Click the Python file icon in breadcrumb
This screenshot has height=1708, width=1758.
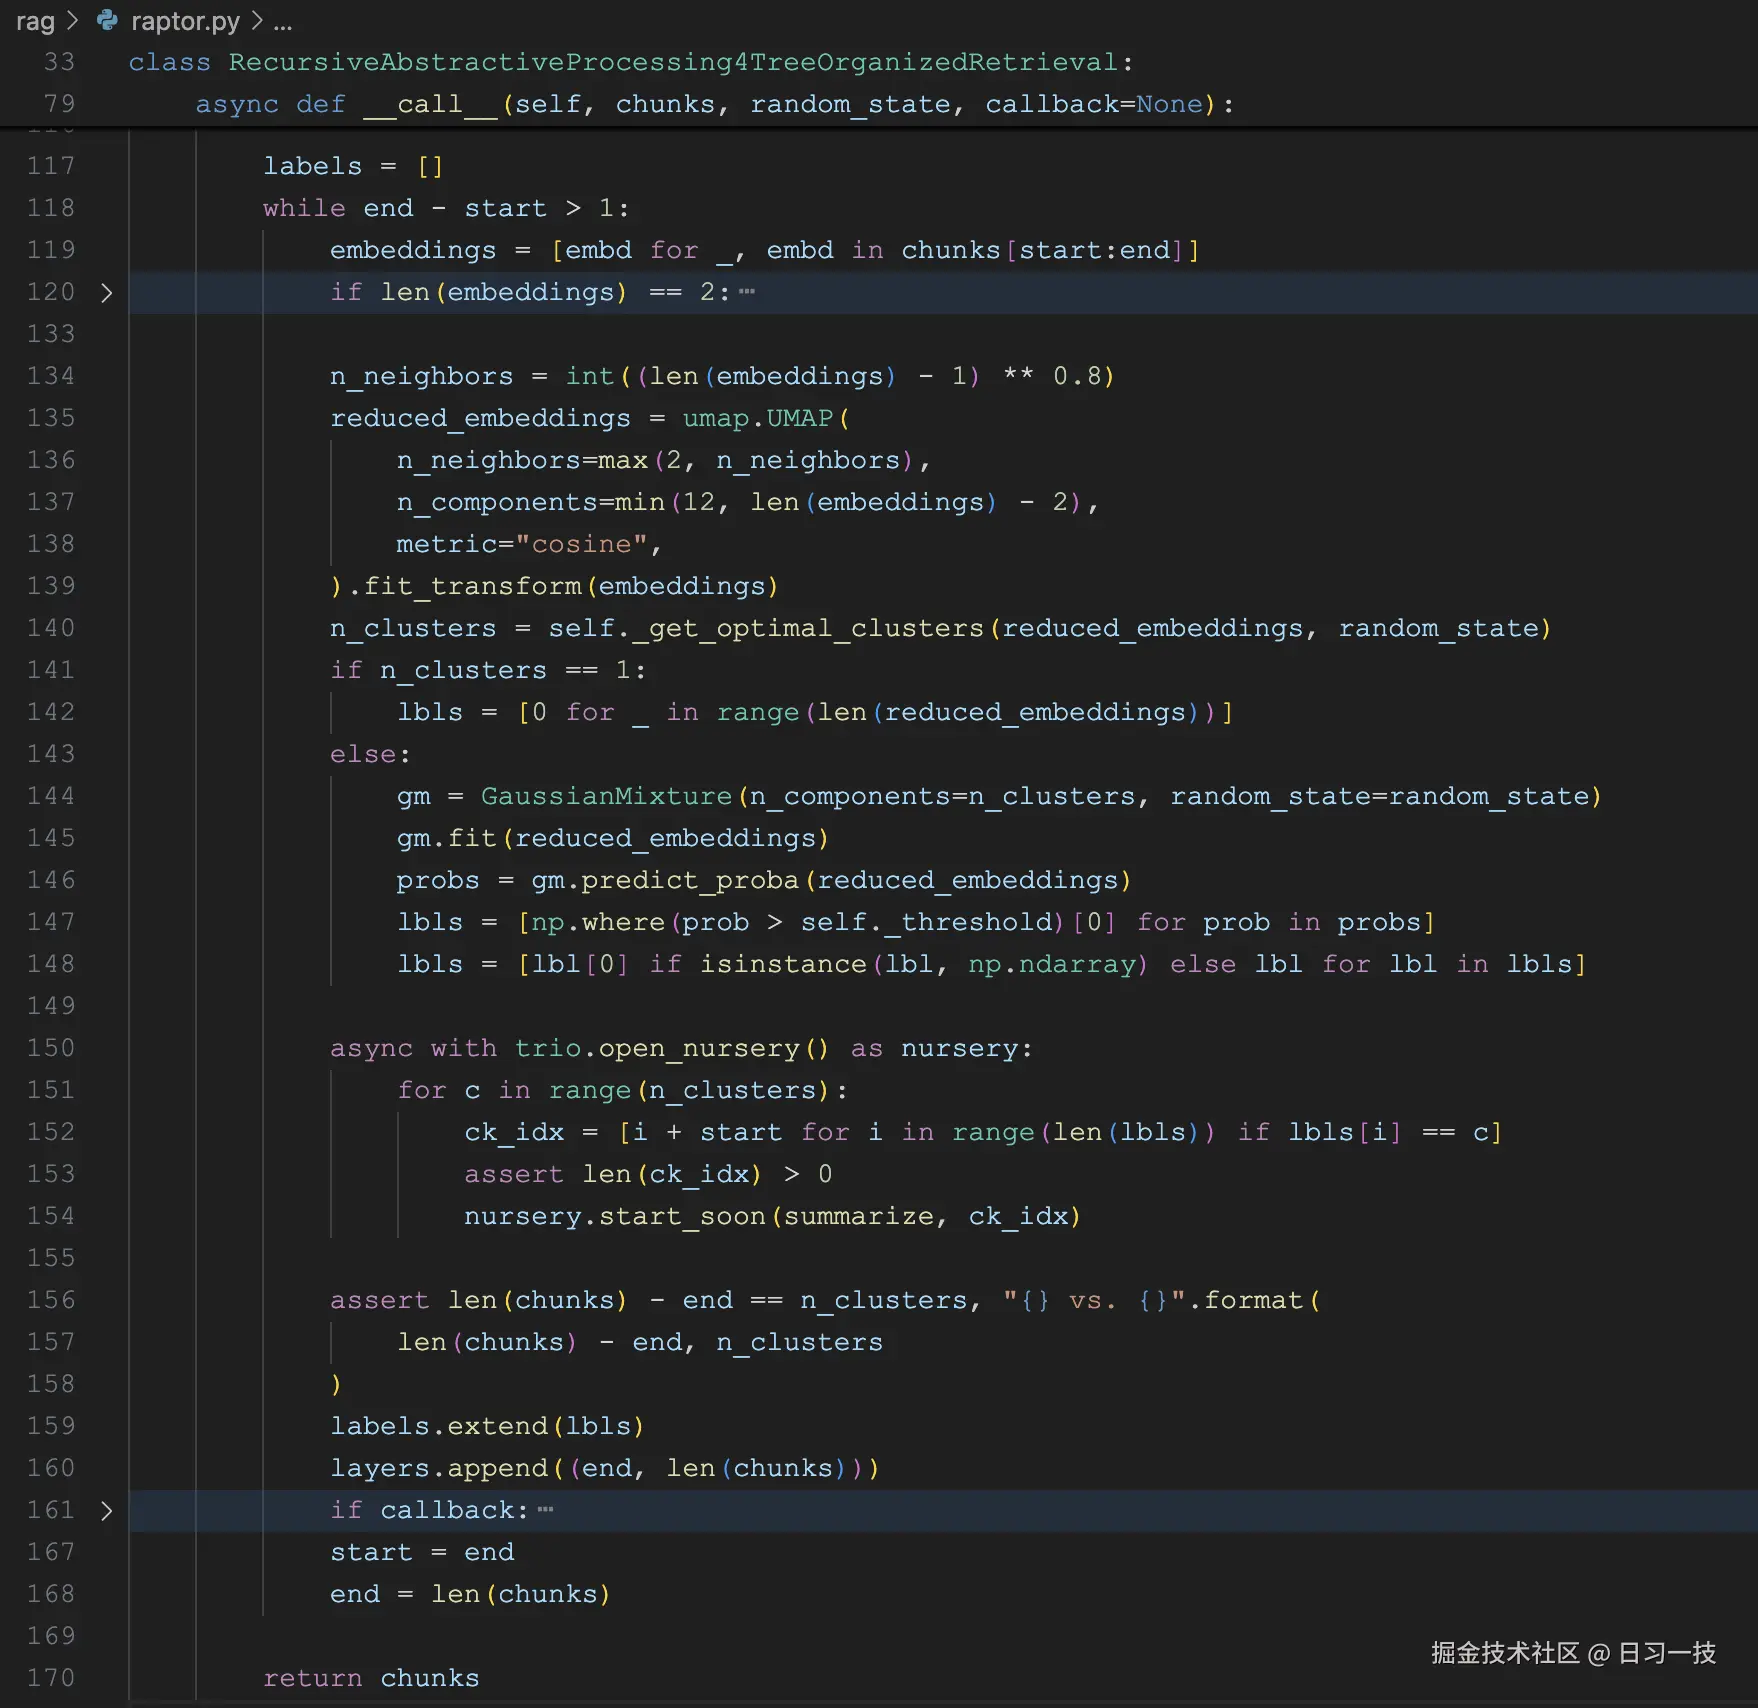[107, 20]
